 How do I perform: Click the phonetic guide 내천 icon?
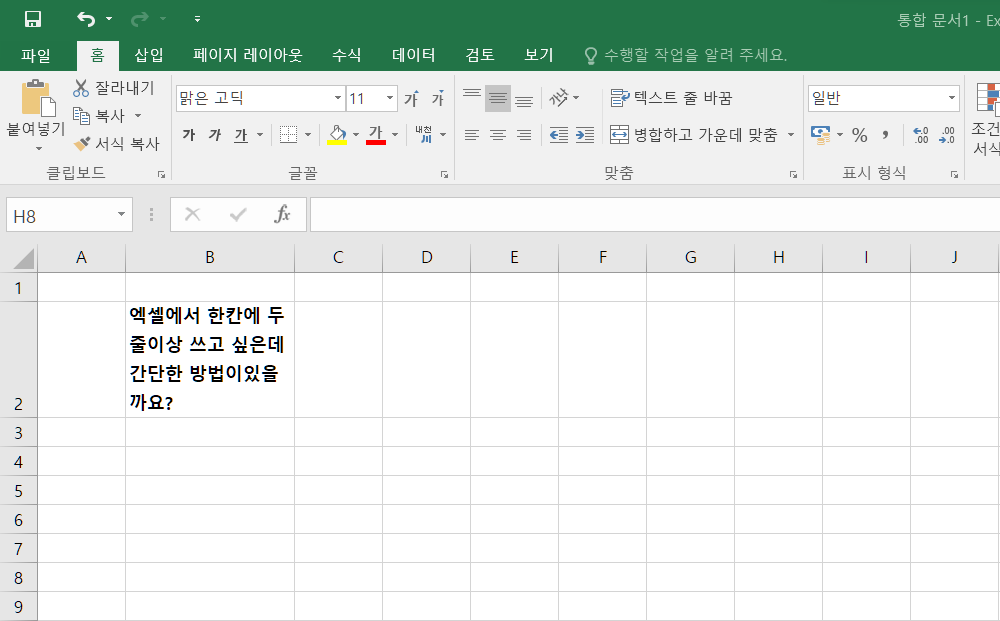(x=424, y=135)
